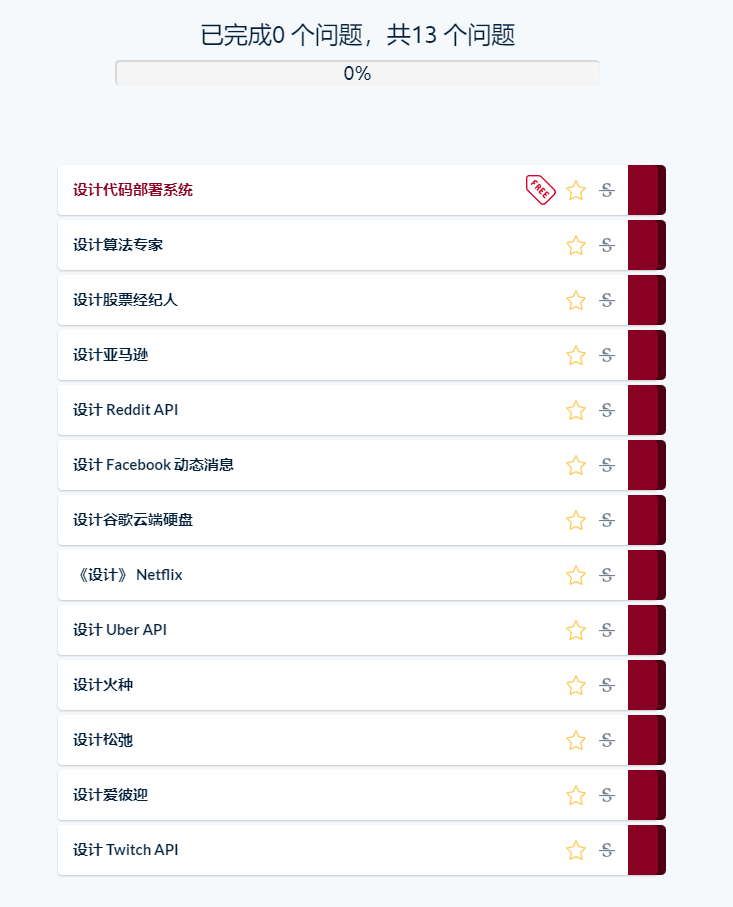Screen dimensions: 733x907
Task: Open the 设计 Twitch API question
Action: click(126, 850)
